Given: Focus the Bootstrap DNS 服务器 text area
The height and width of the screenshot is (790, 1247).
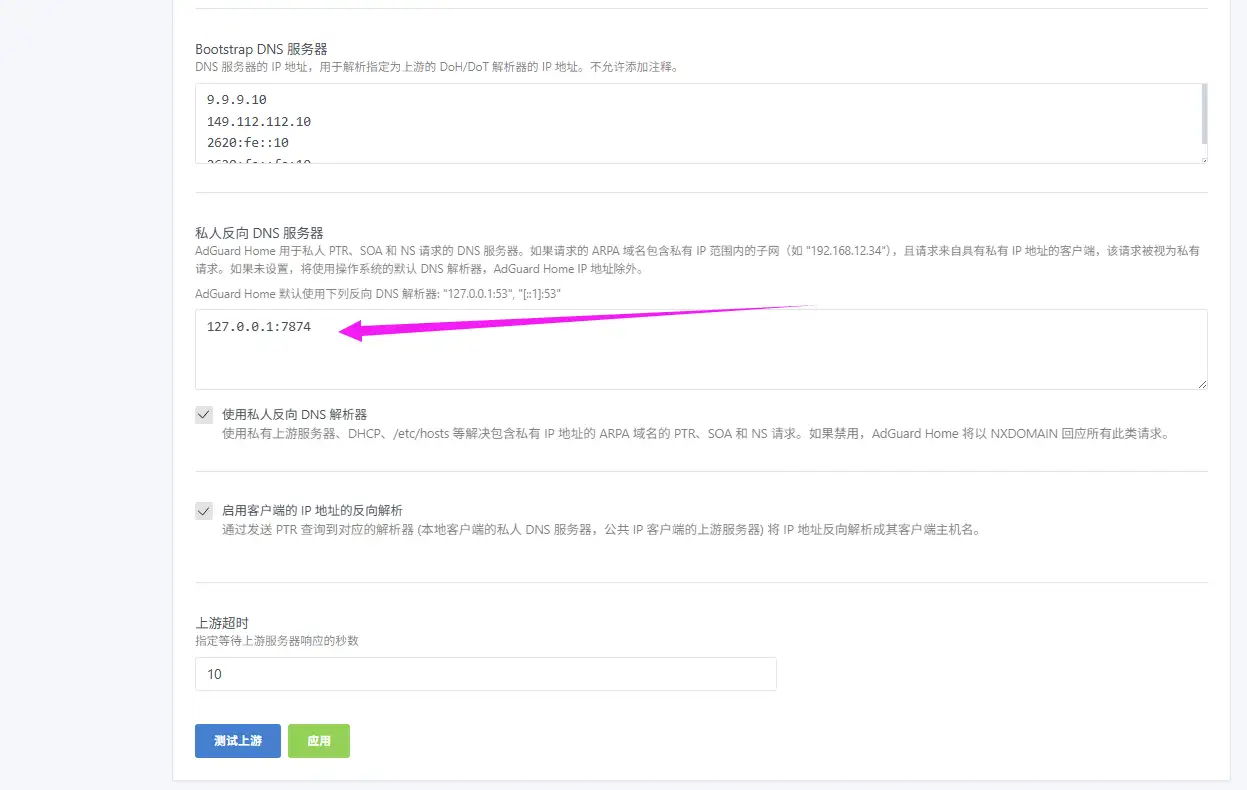Looking at the screenshot, I should [x=600, y=120].
